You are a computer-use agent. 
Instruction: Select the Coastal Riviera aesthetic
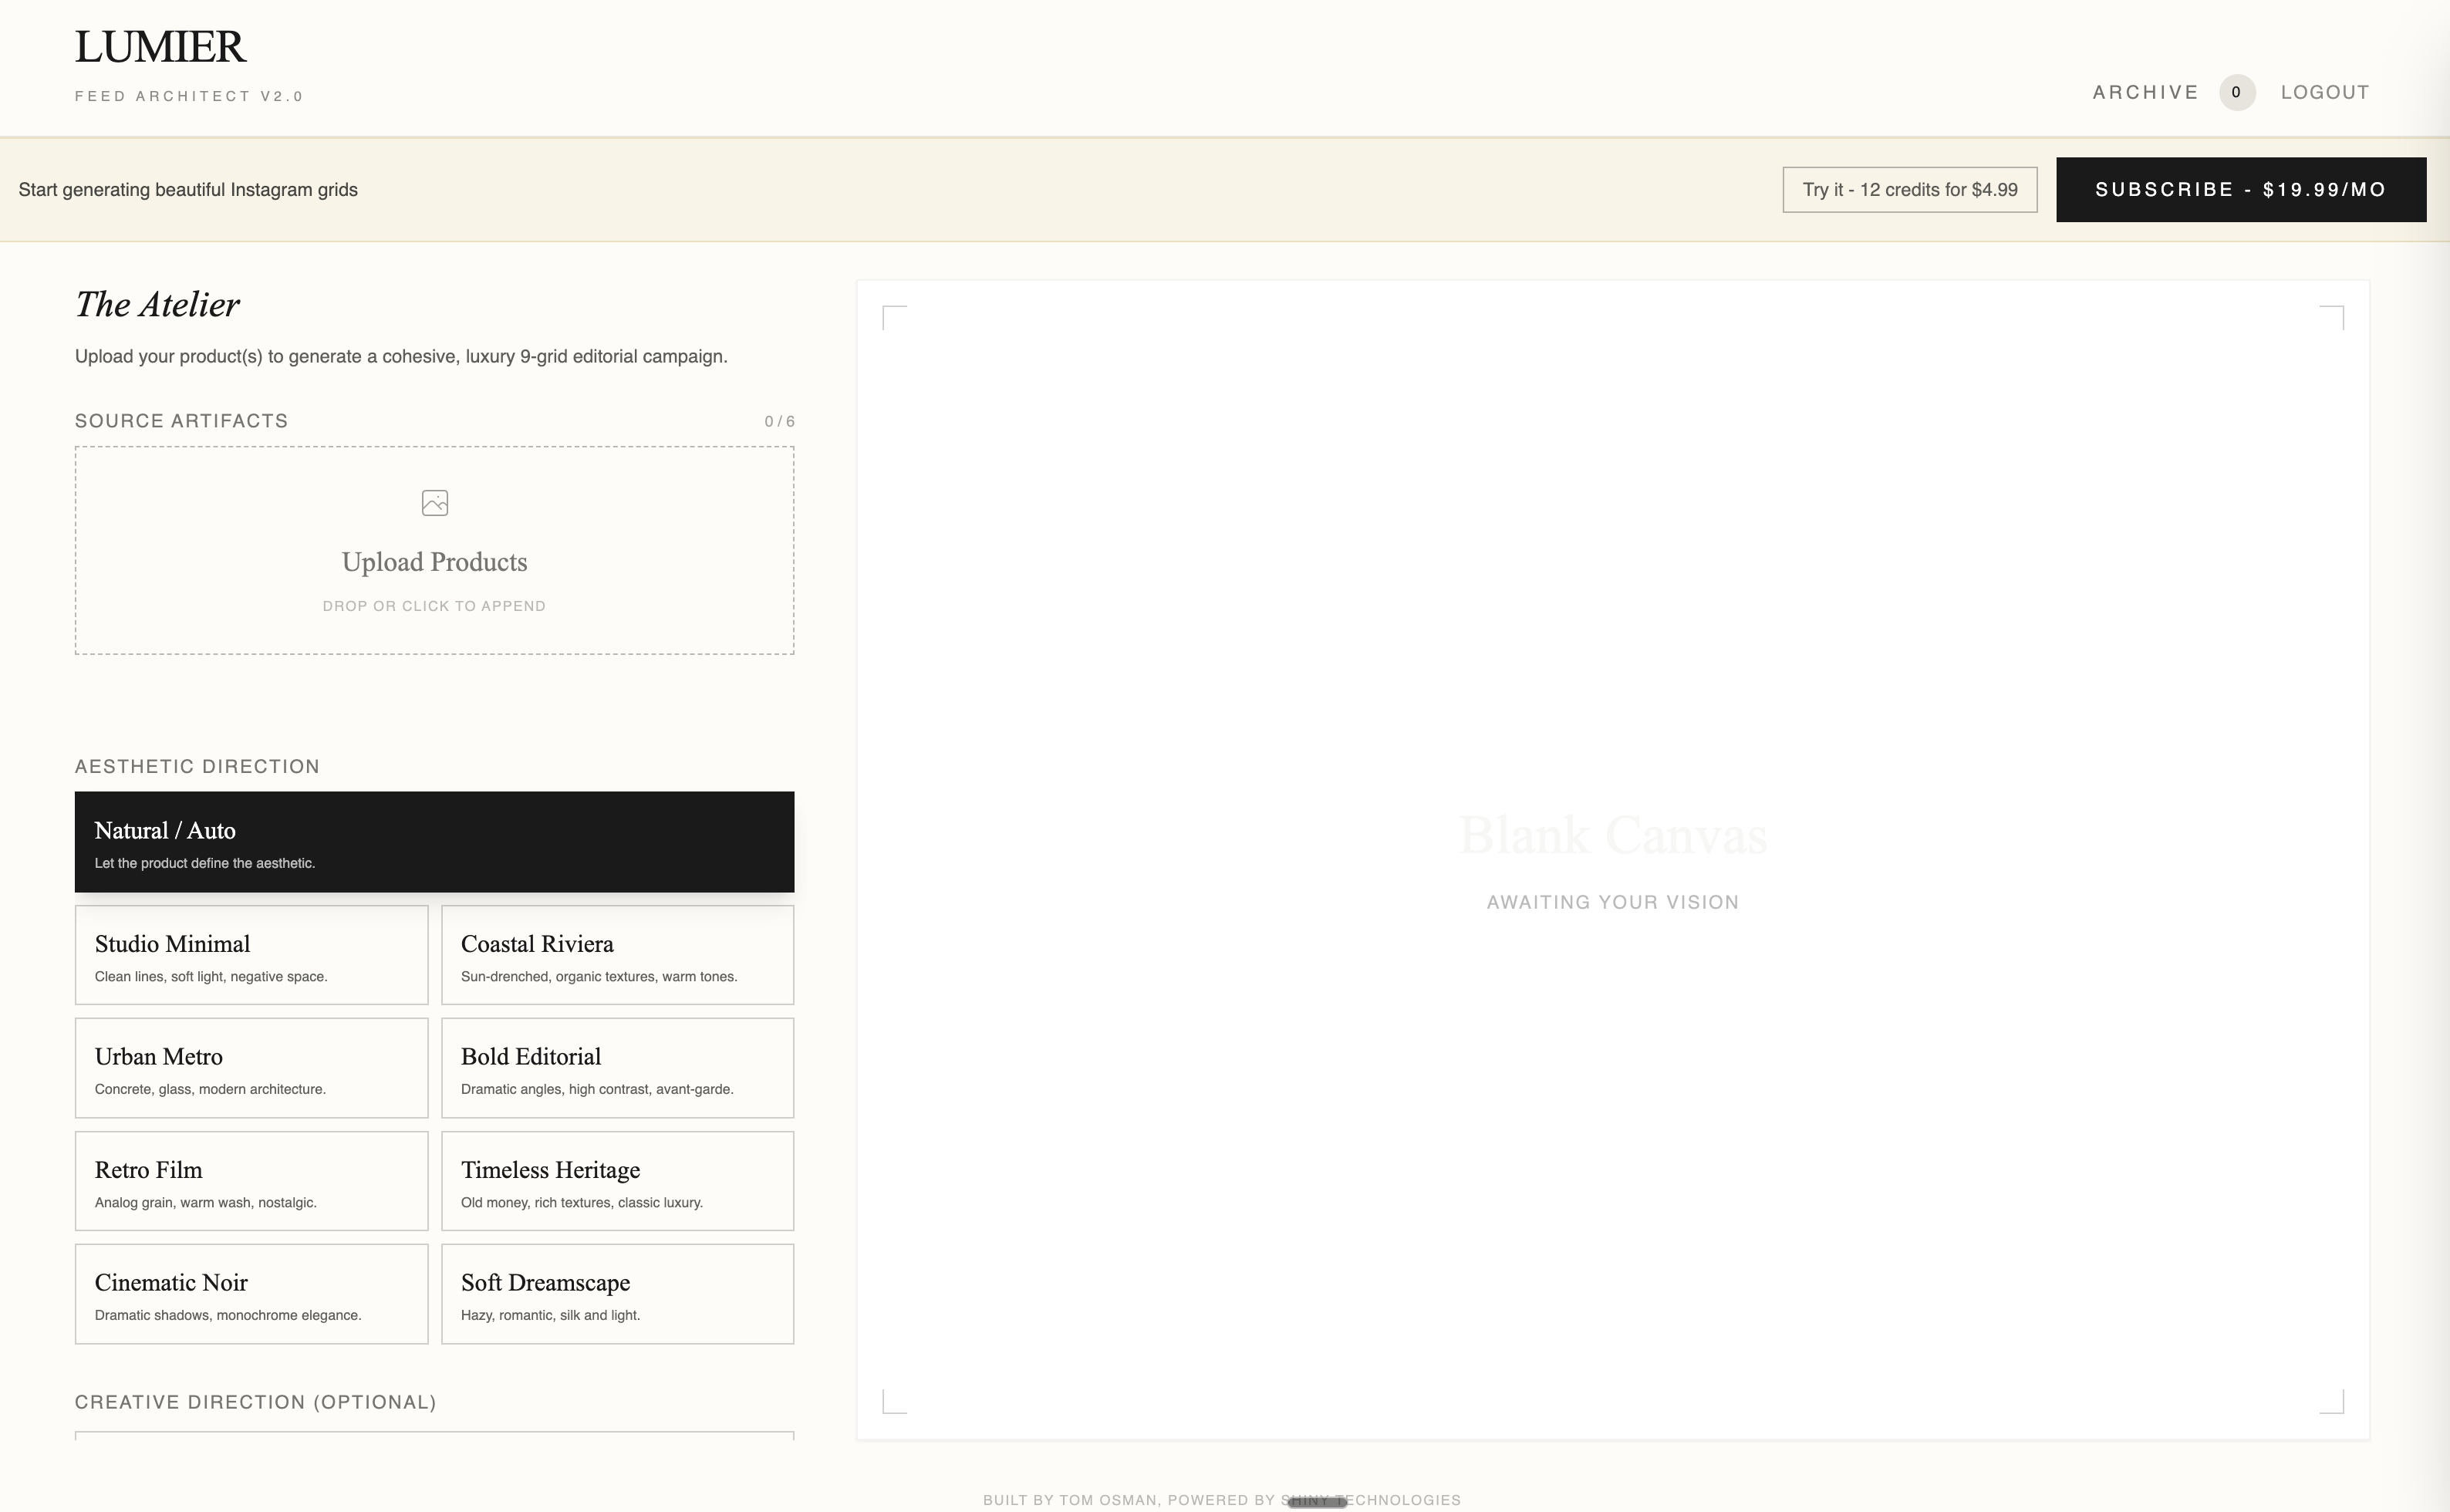tap(617, 954)
